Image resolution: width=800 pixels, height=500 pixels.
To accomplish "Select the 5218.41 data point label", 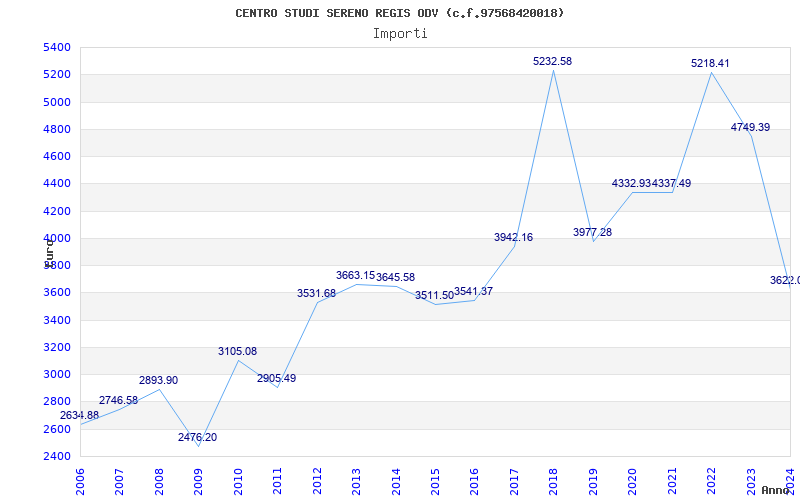I will click(710, 63).
